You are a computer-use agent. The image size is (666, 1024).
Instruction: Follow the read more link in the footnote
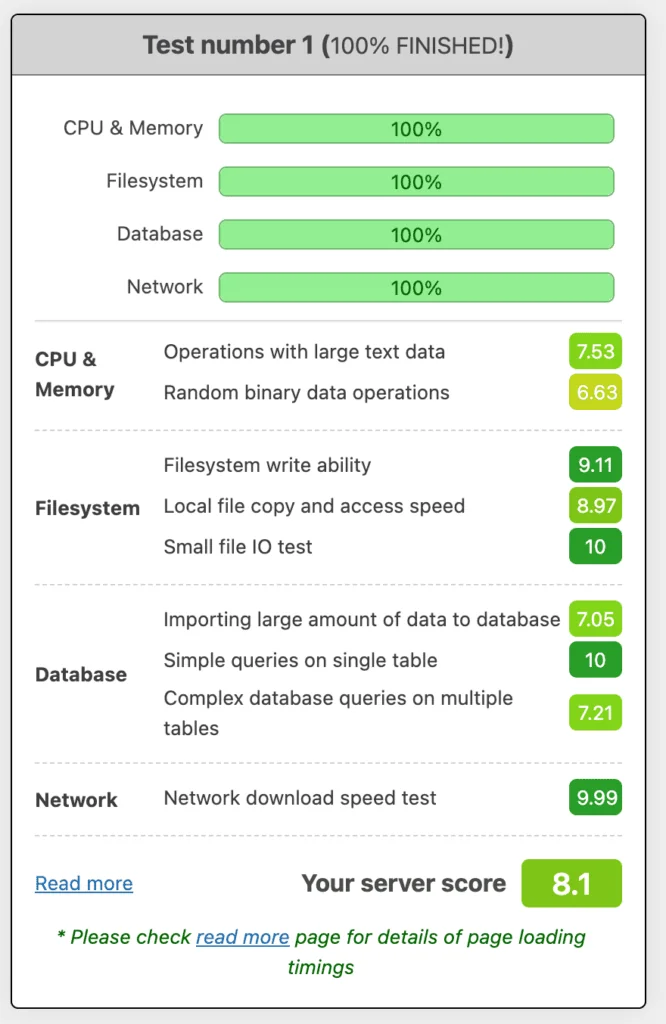242,937
